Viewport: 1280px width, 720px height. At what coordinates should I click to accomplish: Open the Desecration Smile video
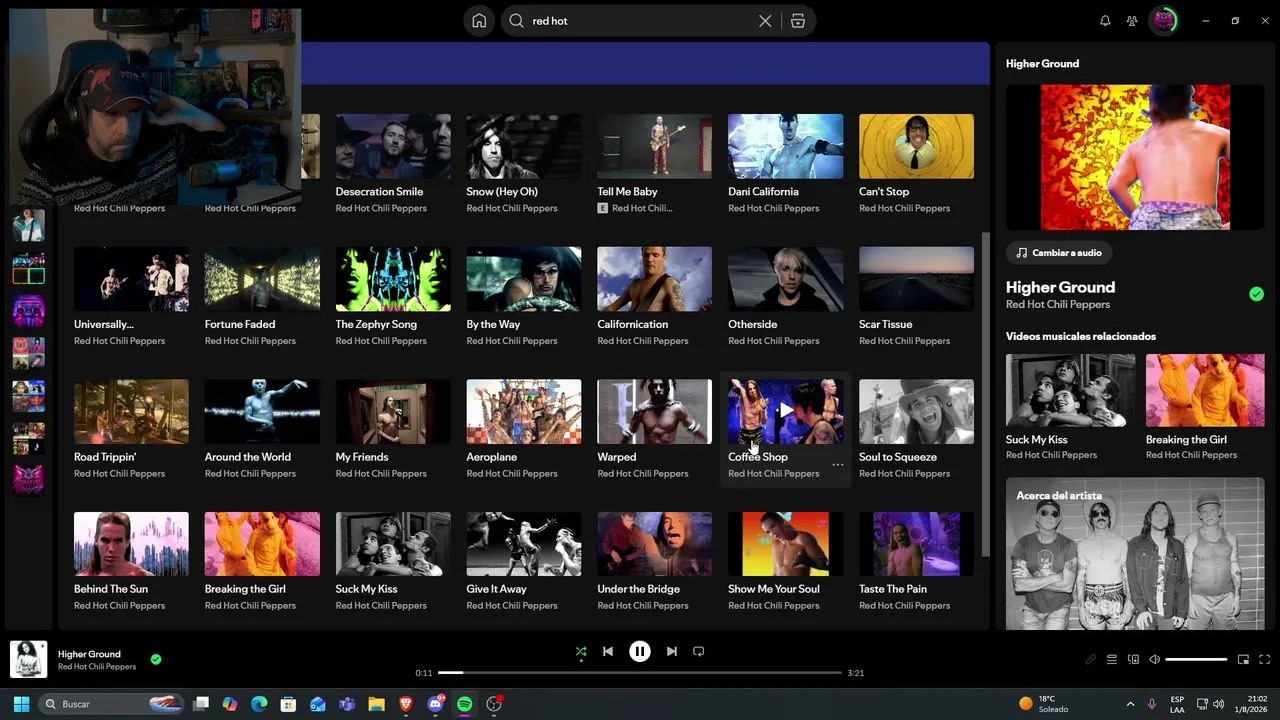coord(393,146)
